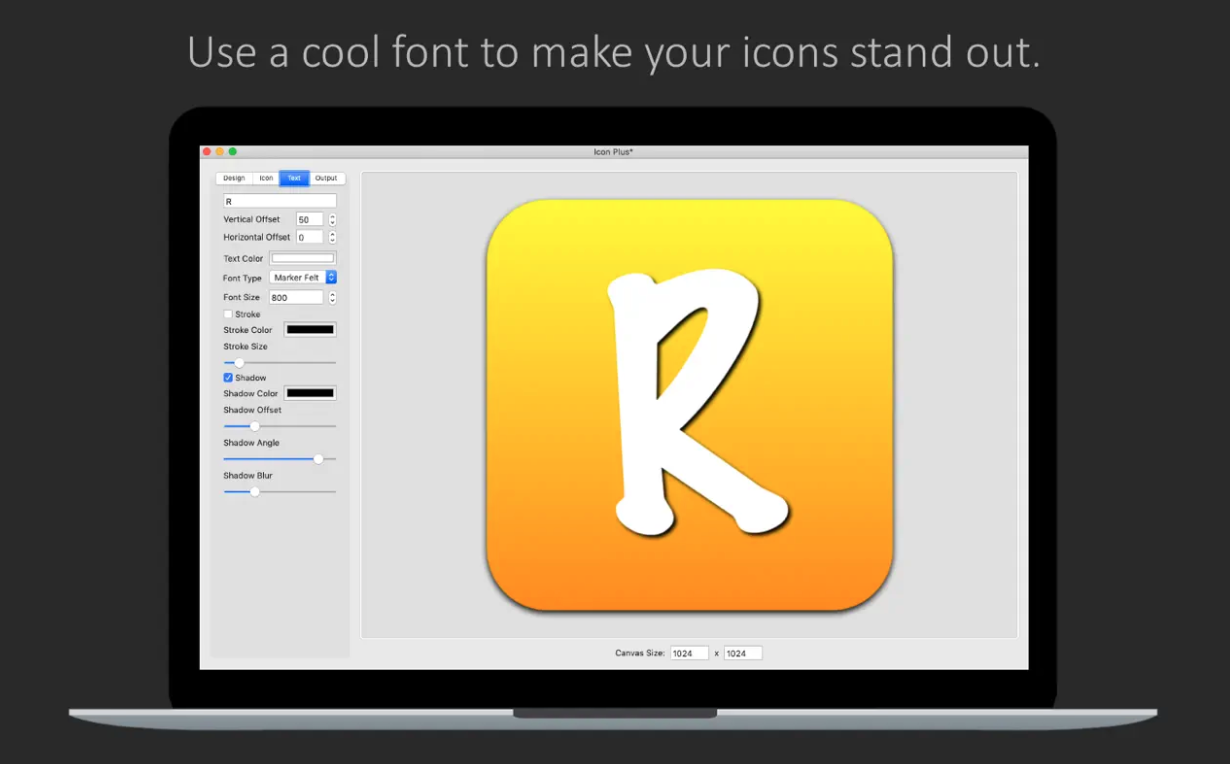Switch to the Design tab

(234, 178)
